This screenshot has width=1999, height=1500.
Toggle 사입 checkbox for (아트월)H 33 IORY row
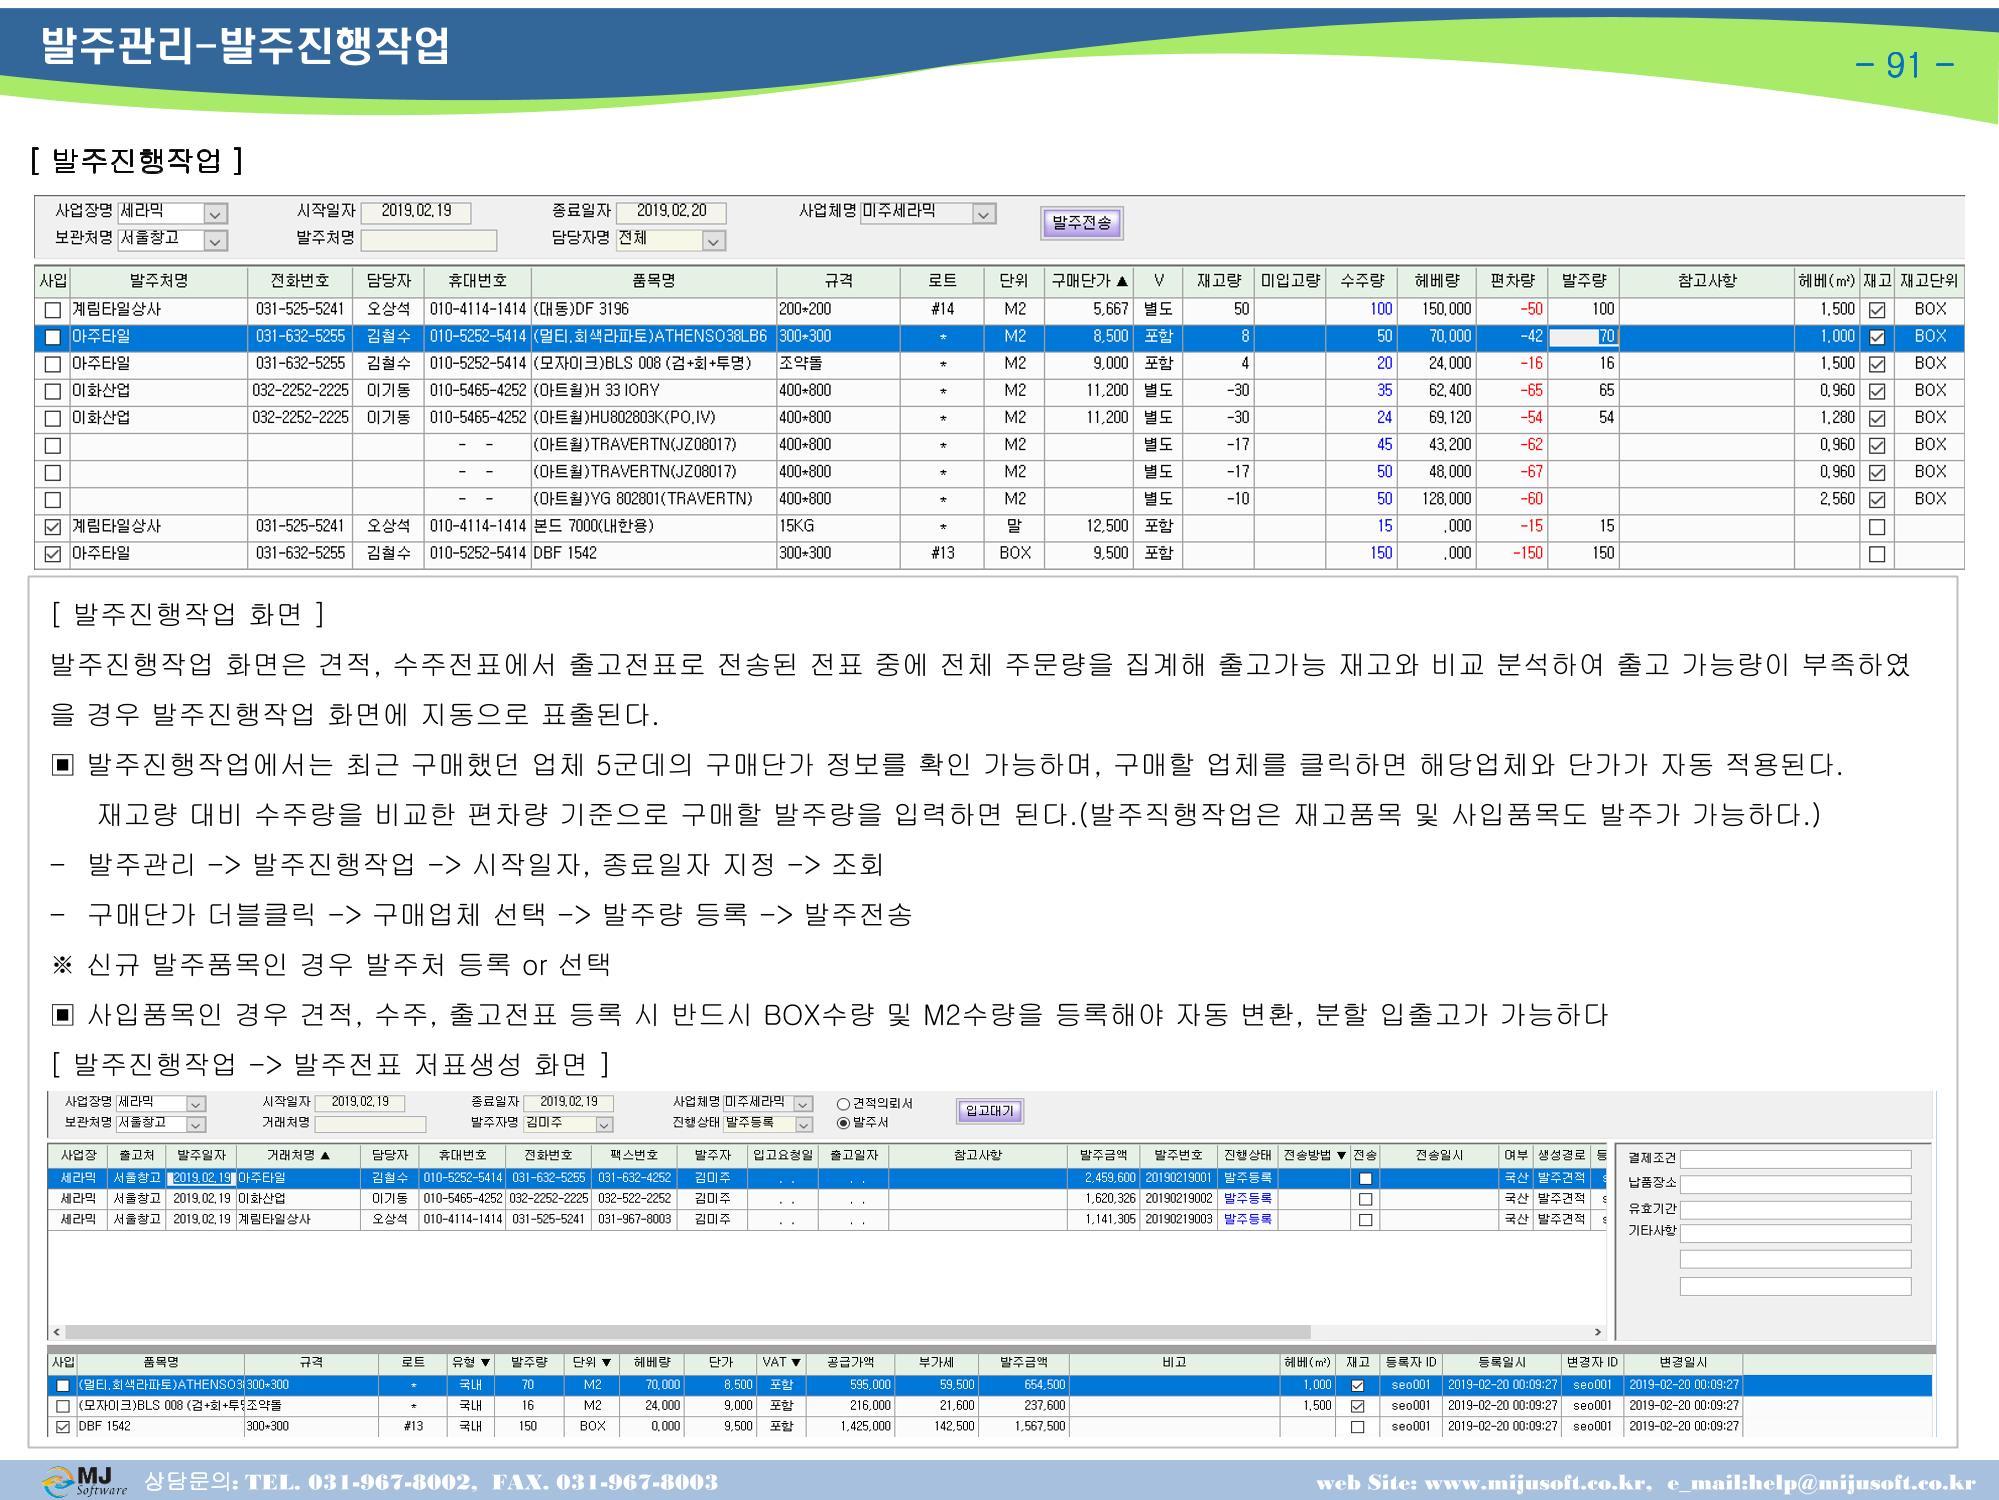(x=53, y=392)
